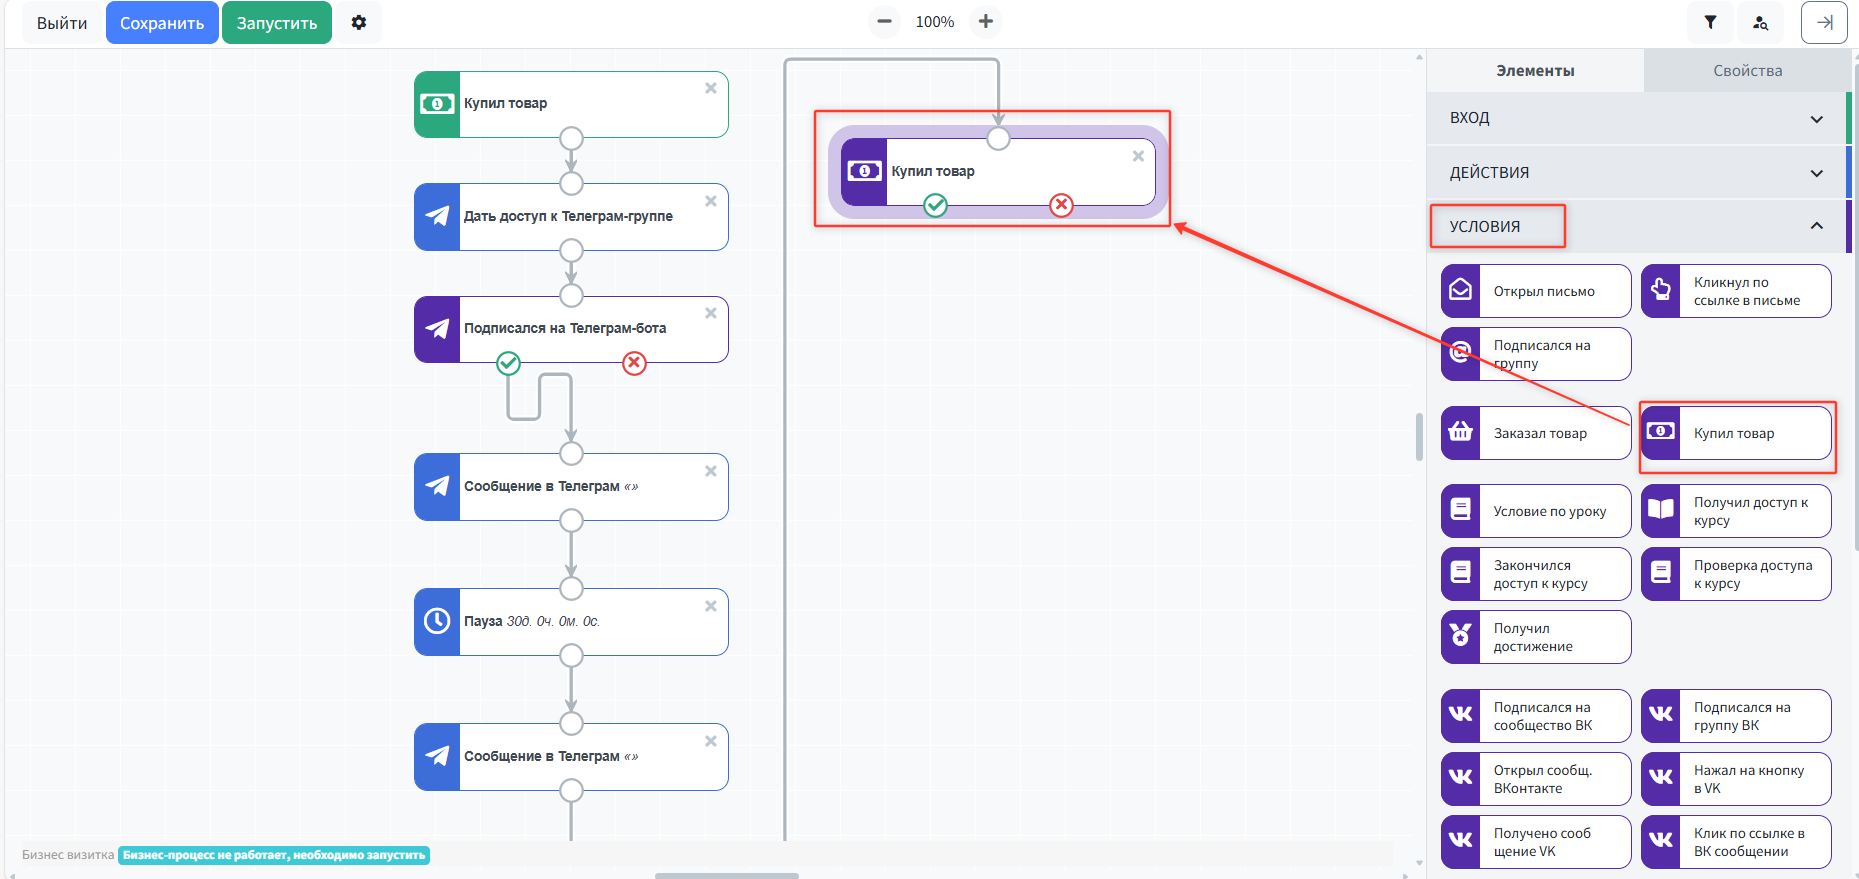1859x879 pixels.
Task: Select the 'Заказал товар' basket condition element
Action: (x=1535, y=433)
